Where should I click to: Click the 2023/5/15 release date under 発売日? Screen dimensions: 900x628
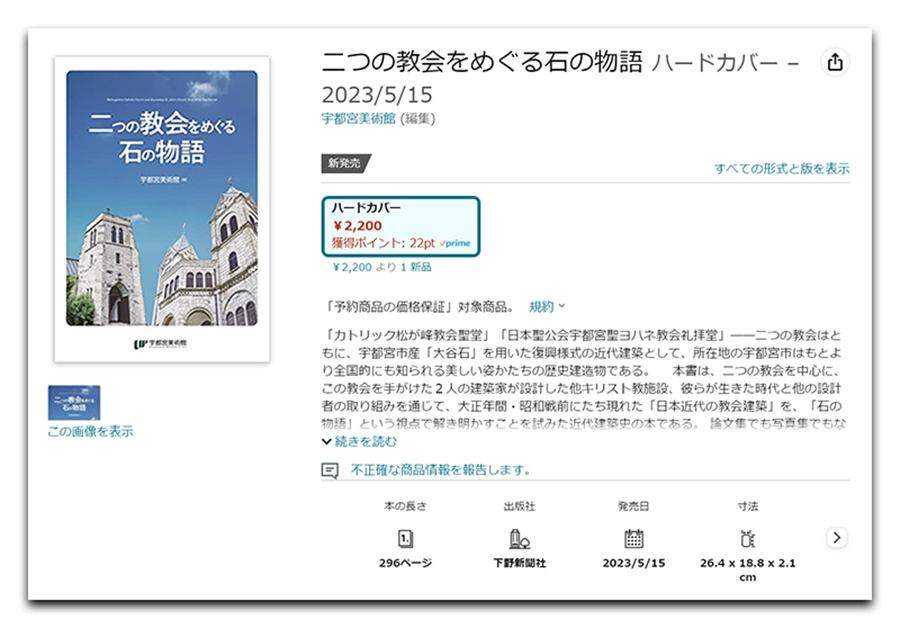point(634,563)
